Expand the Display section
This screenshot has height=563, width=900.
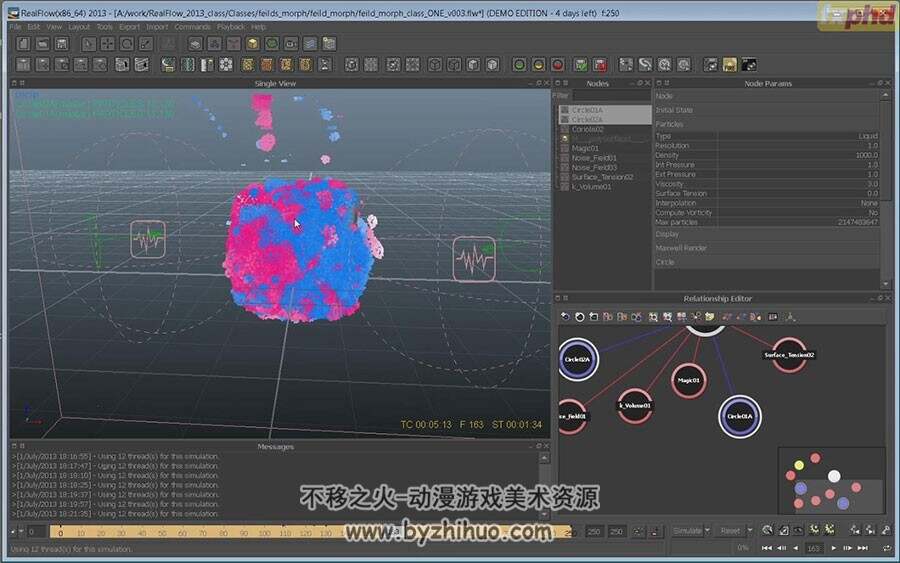[766, 234]
